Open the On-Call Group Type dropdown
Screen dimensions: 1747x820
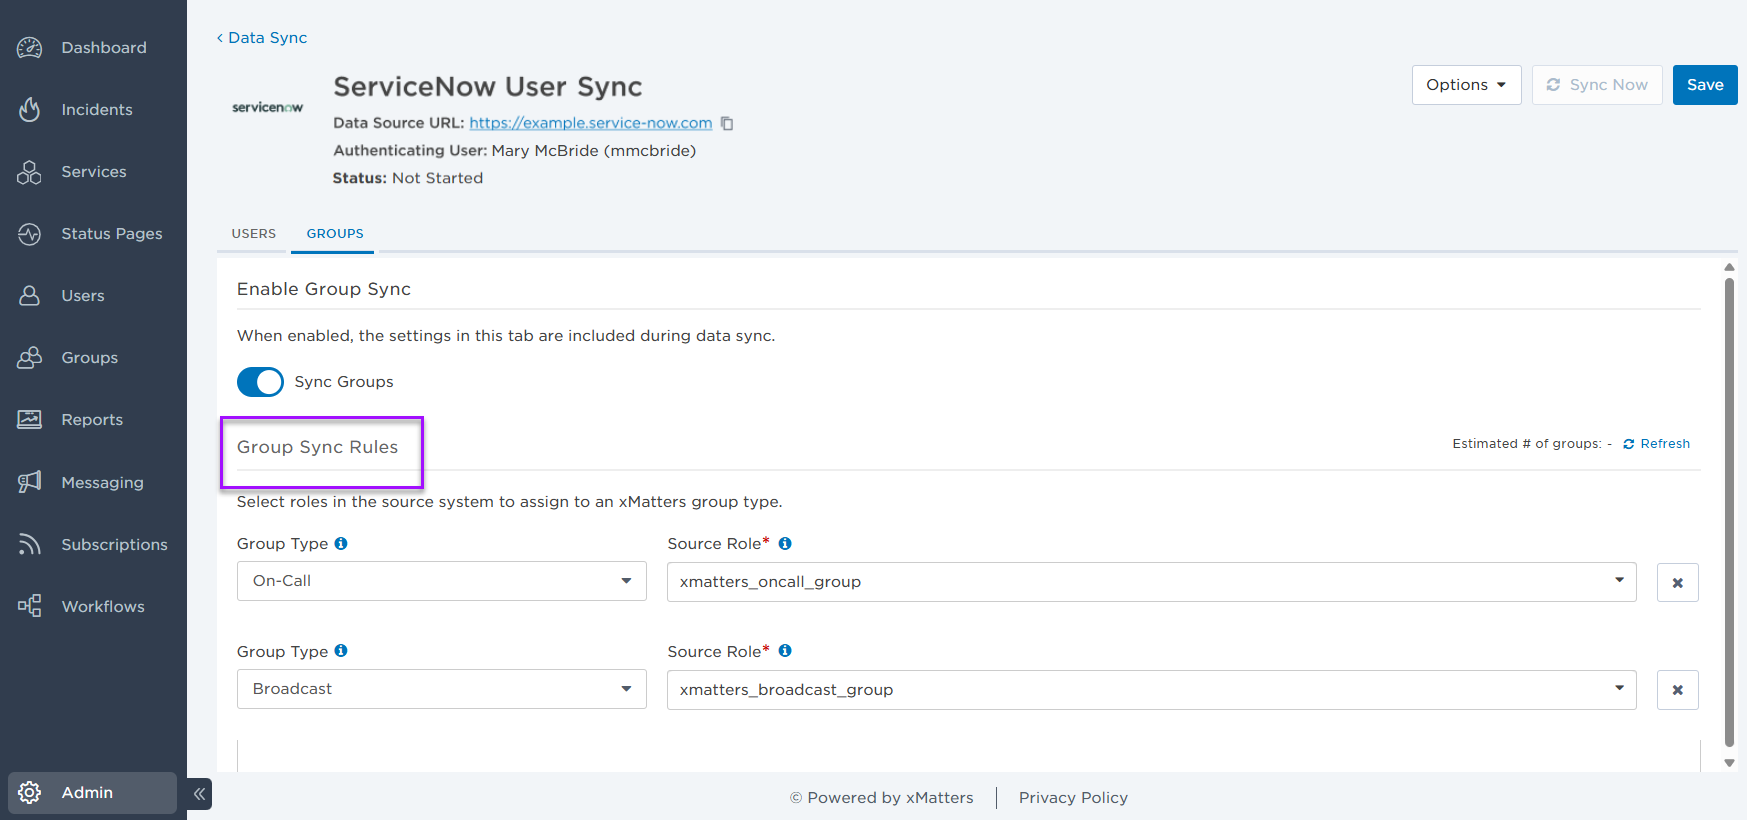pyautogui.click(x=441, y=581)
